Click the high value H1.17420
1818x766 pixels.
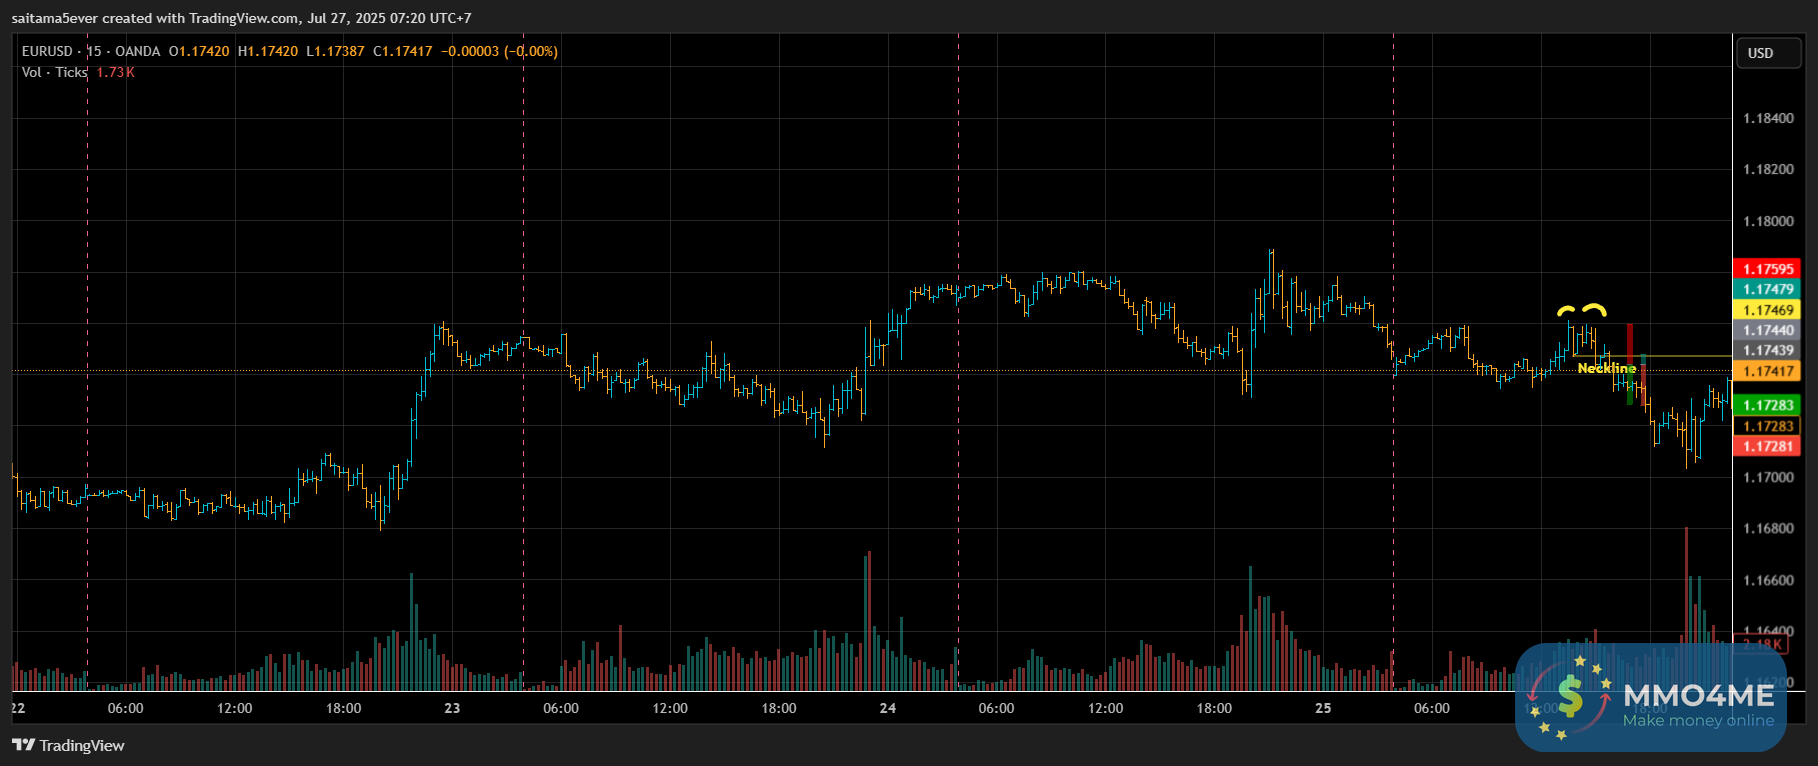point(268,51)
